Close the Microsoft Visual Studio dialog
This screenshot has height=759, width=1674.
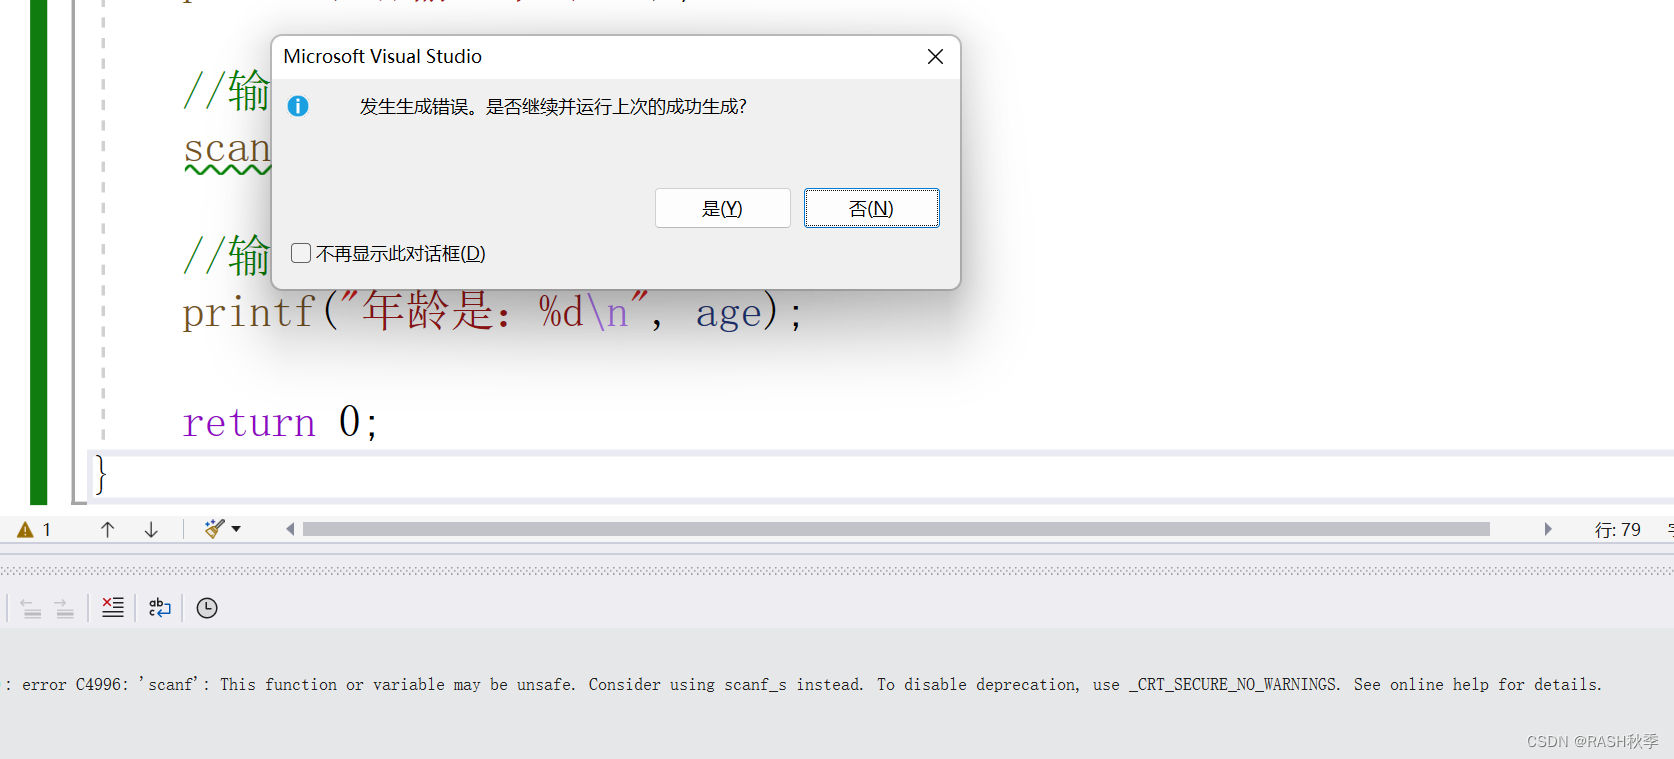pyautogui.click(x=935, y=57)
